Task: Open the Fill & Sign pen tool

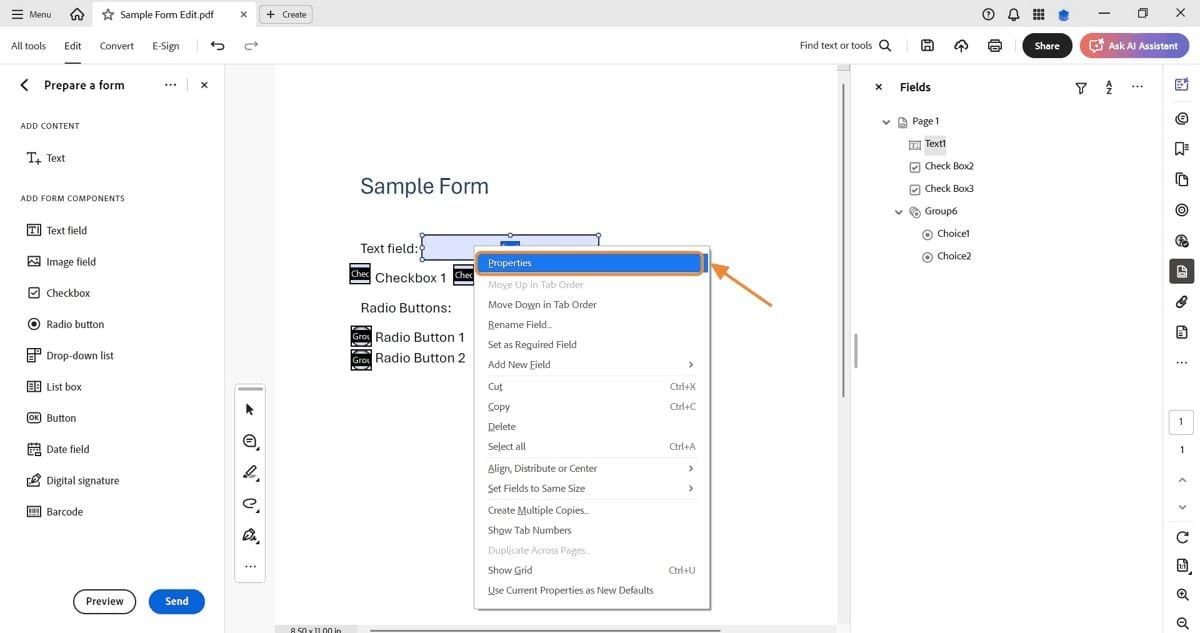Action: click(x=250, y=536)
